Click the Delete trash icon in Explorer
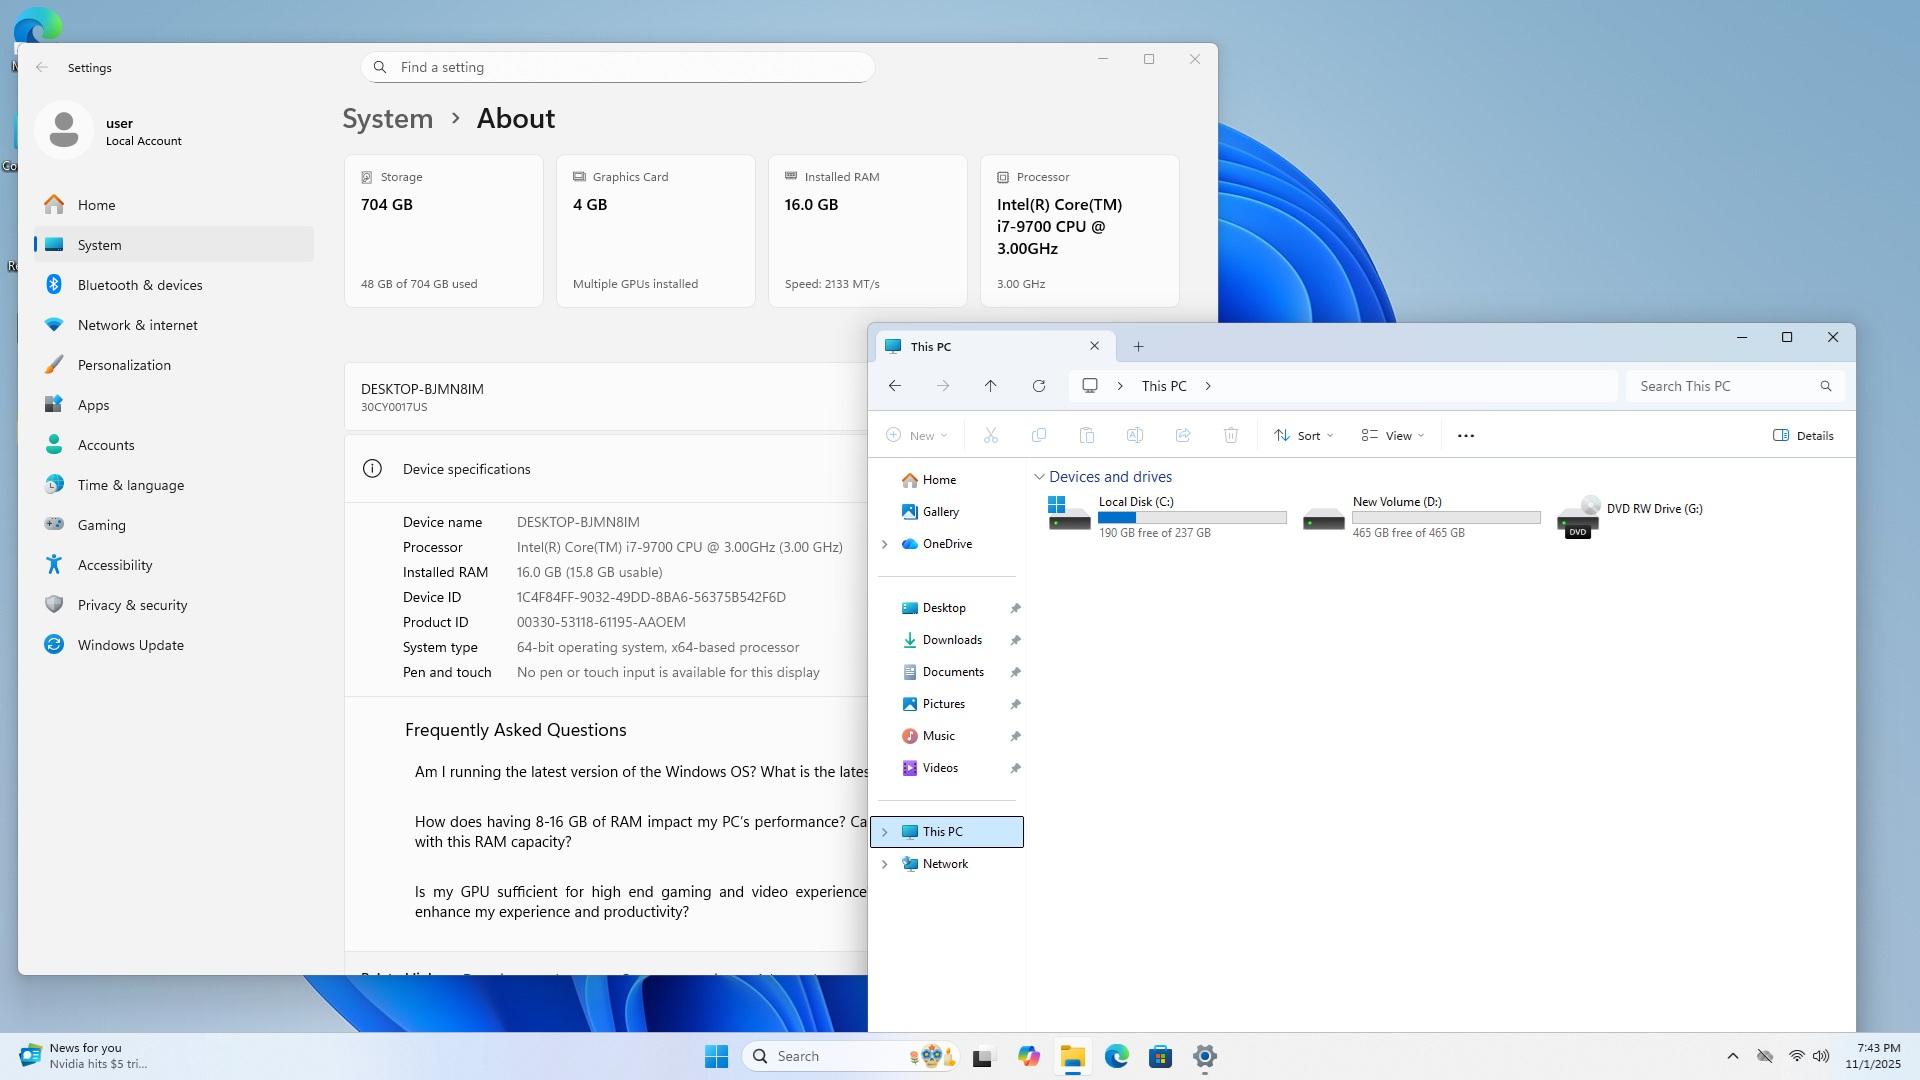Image resolution: width=1920 pixels, height=1080 pixels. click(x=1231, y=436)
